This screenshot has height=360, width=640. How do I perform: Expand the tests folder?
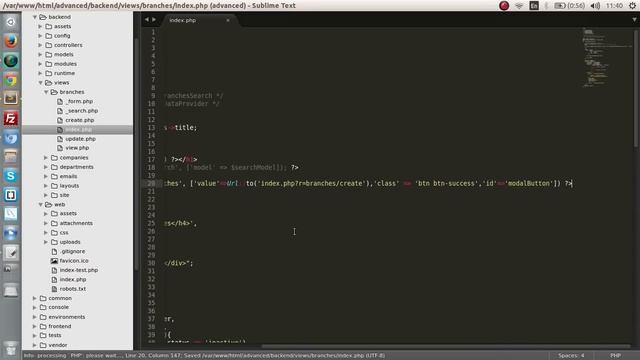pos(35,335)
